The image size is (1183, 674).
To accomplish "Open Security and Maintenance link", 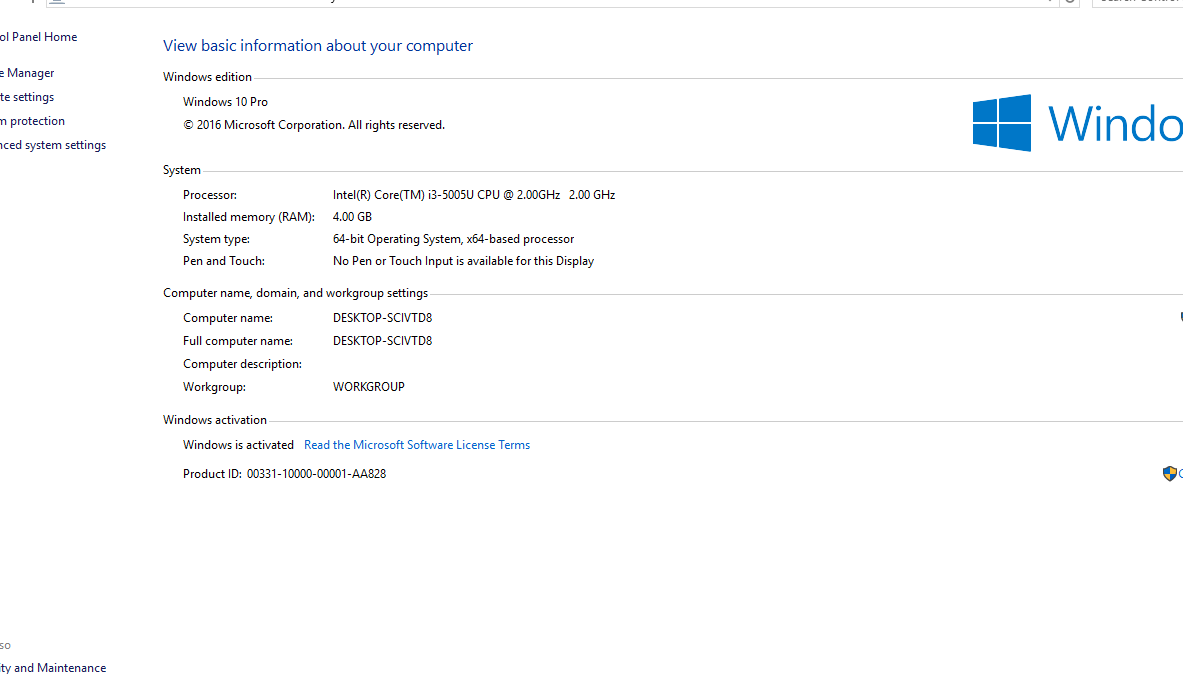I will [x=53, y=667].
